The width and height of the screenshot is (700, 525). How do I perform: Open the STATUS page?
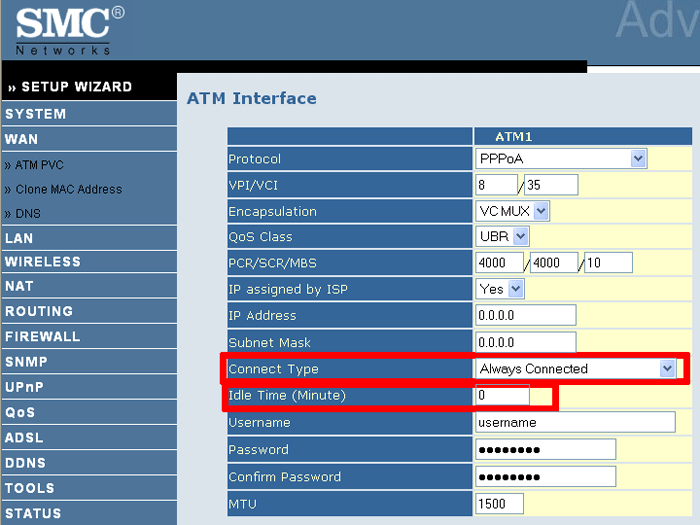click(x=33, y=514)
